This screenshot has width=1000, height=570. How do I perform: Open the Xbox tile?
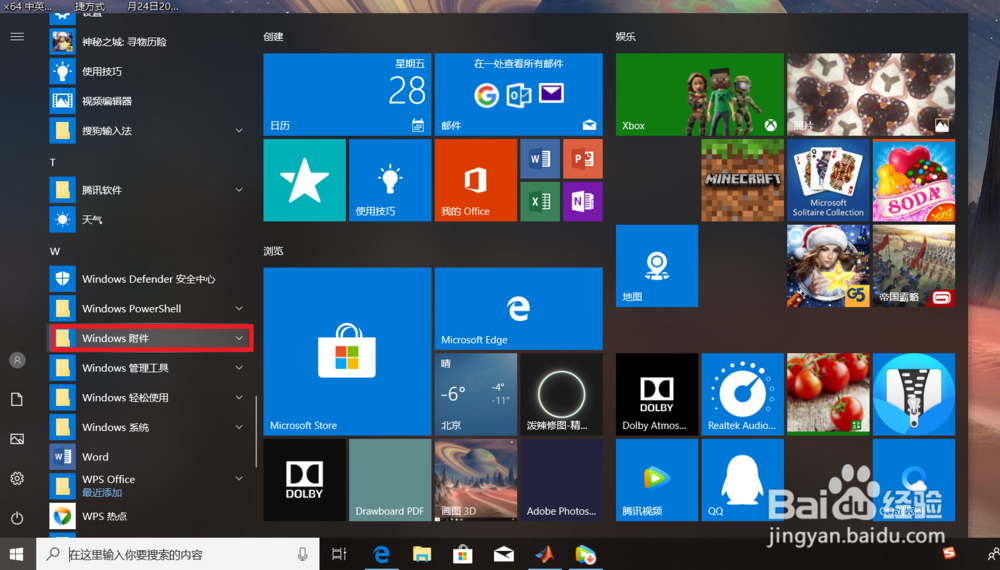(x=700, y=94)
